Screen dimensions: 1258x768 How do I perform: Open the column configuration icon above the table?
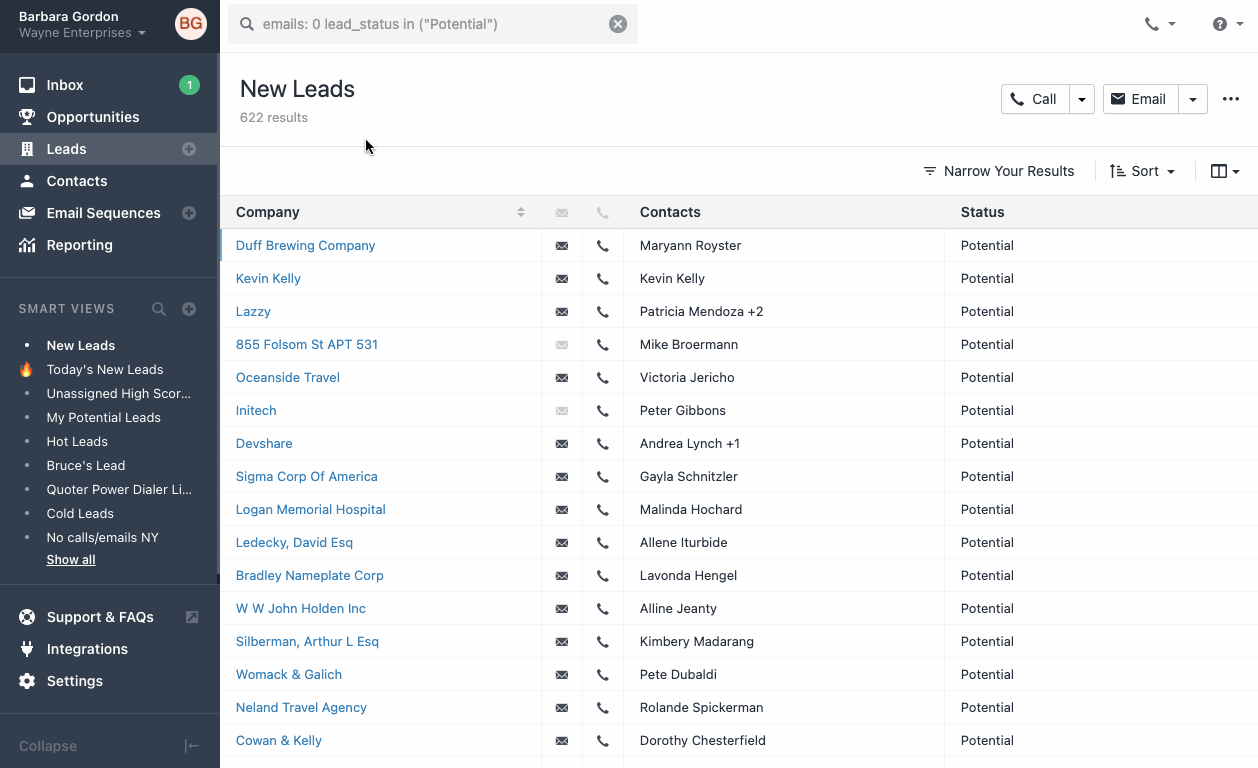(1223, 171)
